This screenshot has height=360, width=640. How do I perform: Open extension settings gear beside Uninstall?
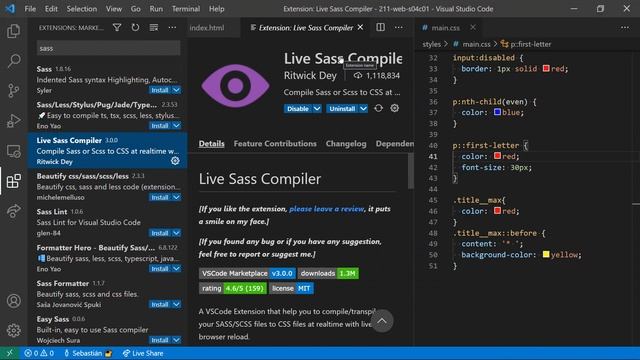coord(394,109)
